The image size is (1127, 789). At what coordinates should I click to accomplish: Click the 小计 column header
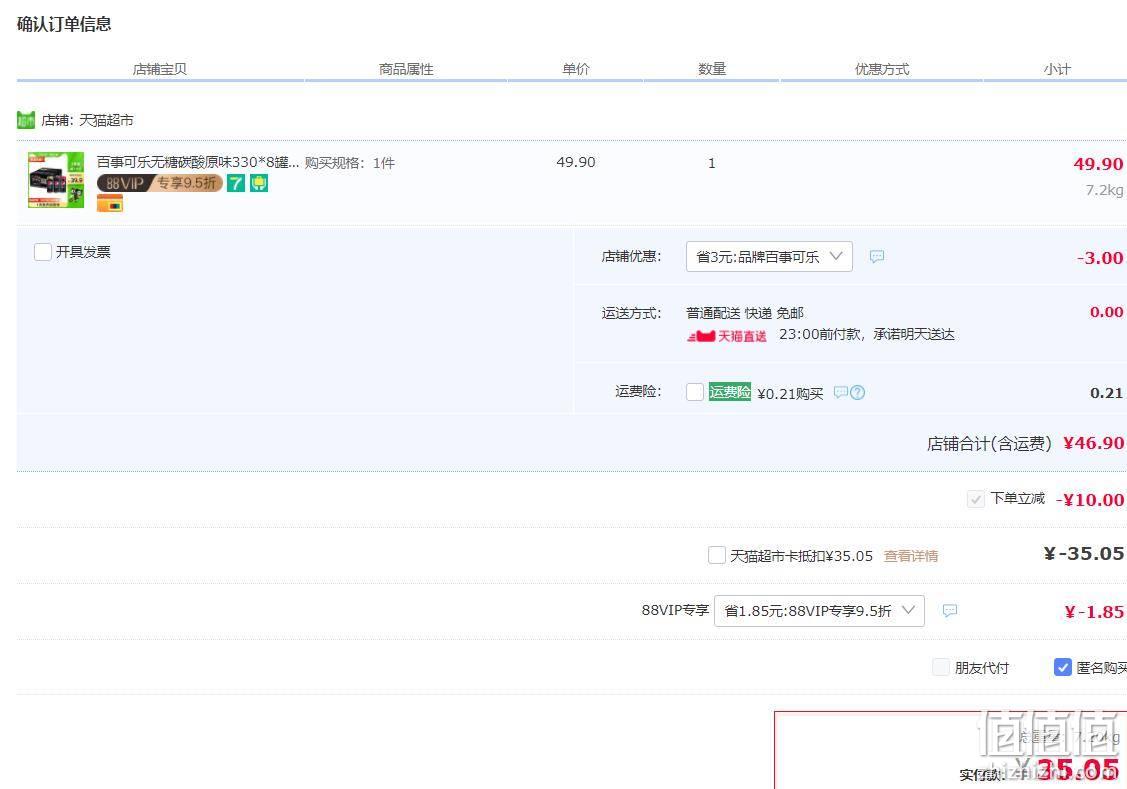(x=1057, y=69)
